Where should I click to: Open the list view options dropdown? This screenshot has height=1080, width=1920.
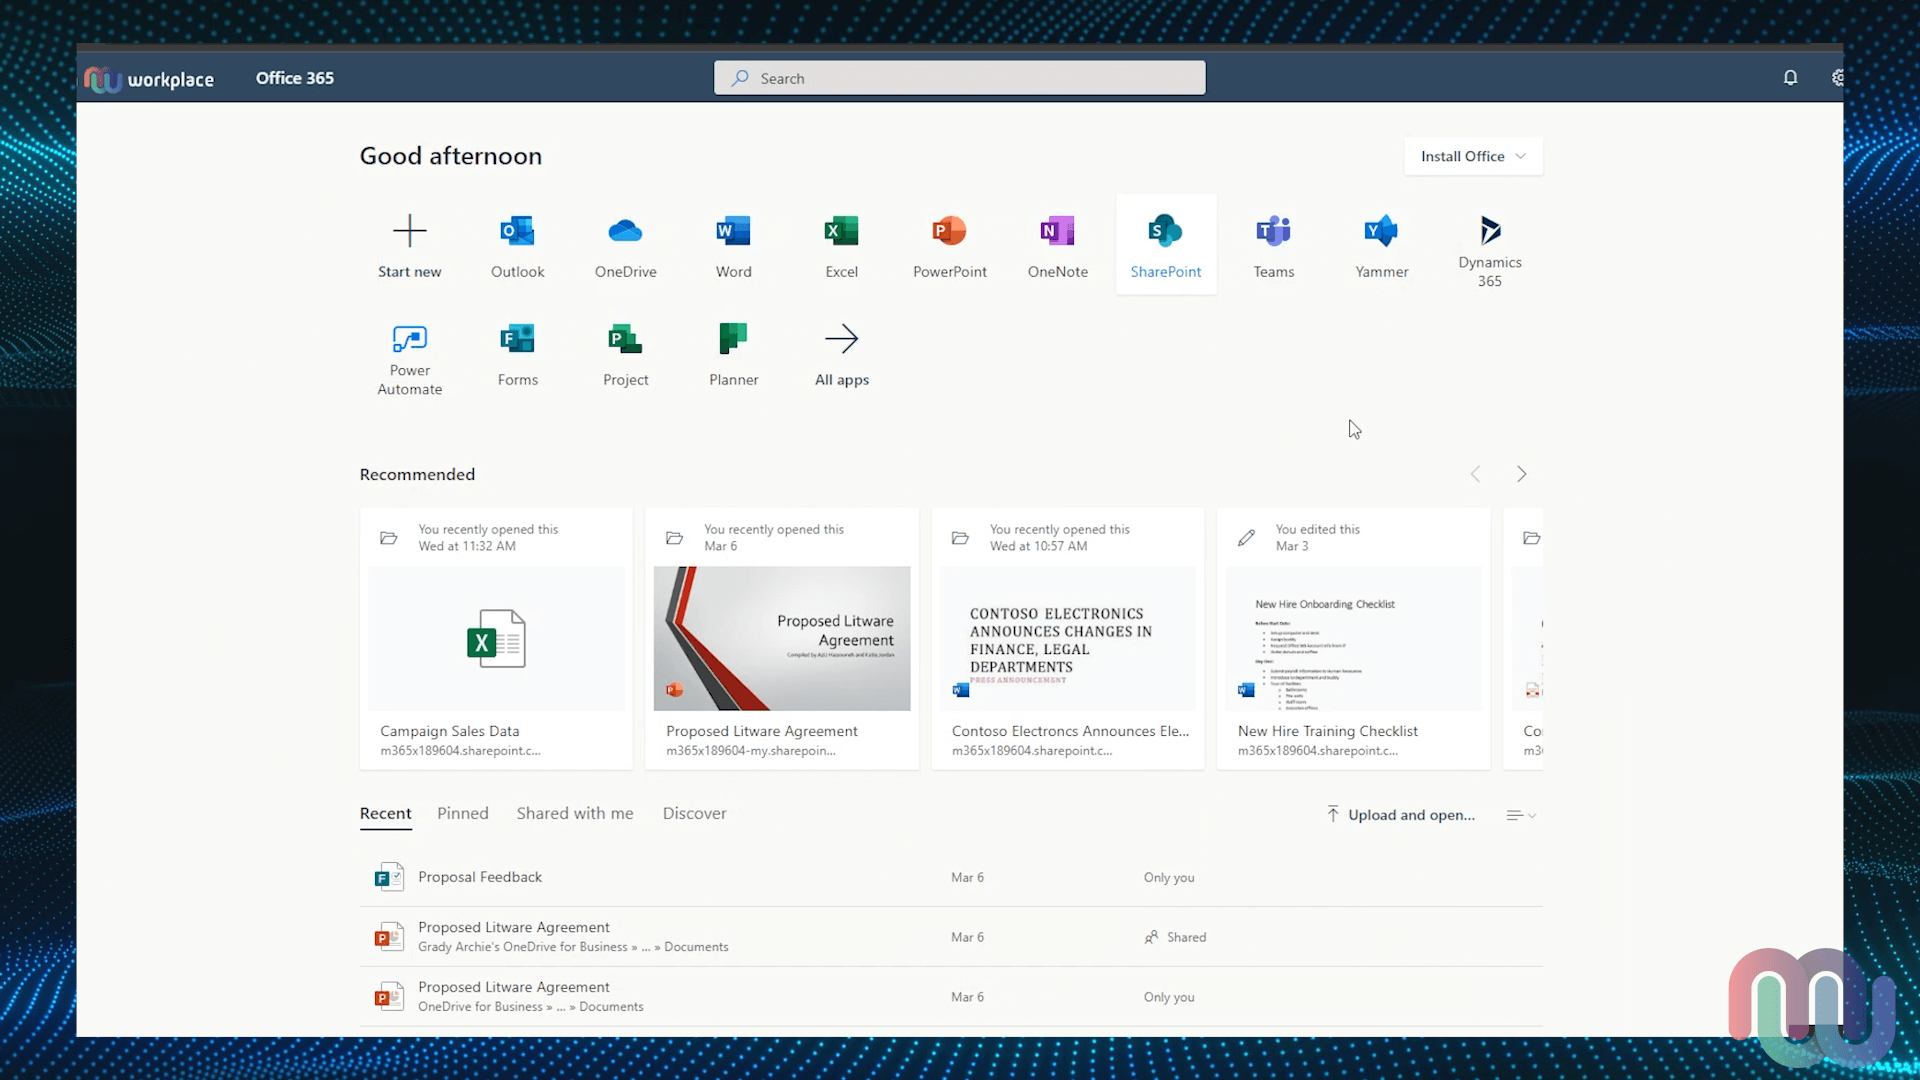1520,815
